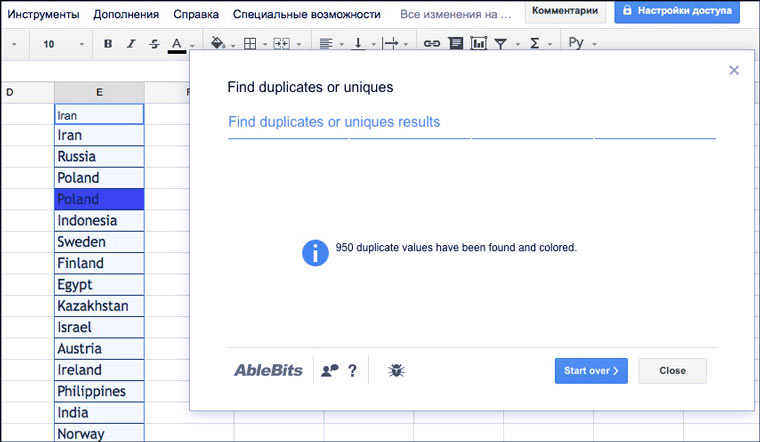Open functions sigma icon
Screen dimensions: 760x442
[534, 44]
